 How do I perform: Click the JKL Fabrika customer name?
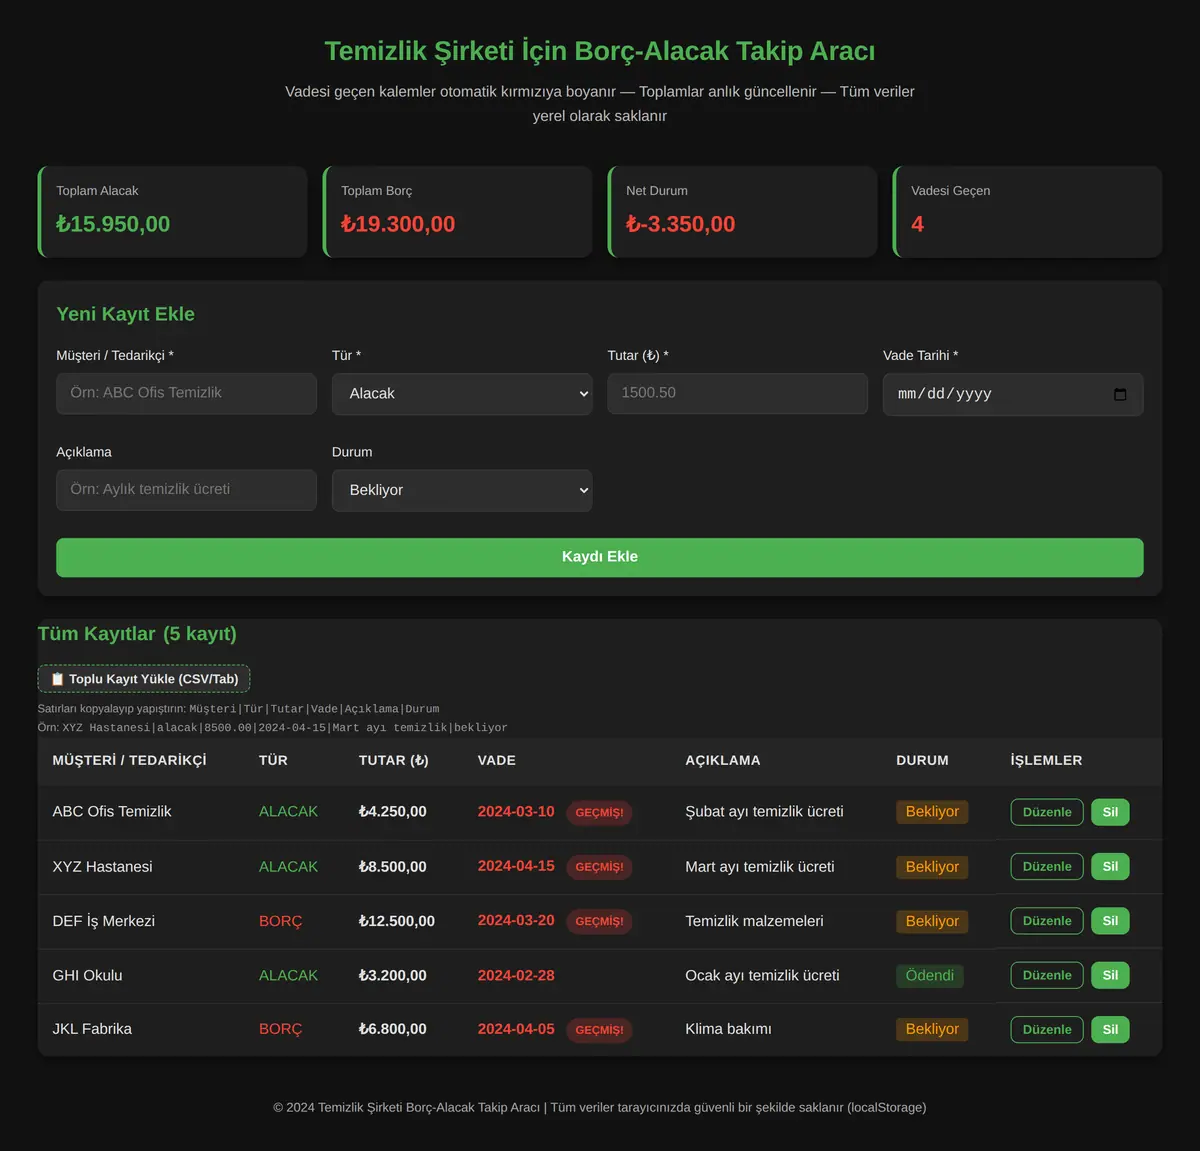pyautogui.click(x=92, y=1029)
